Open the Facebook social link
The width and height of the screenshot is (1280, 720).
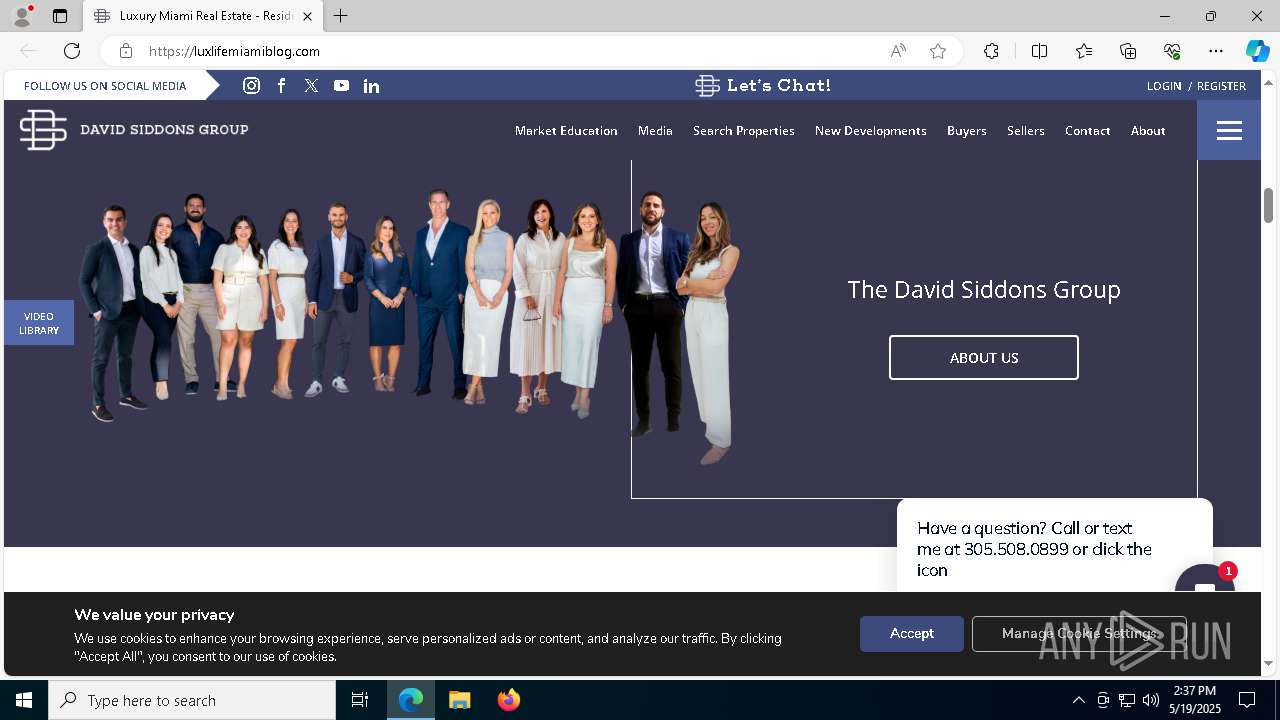tap(282, 86)
